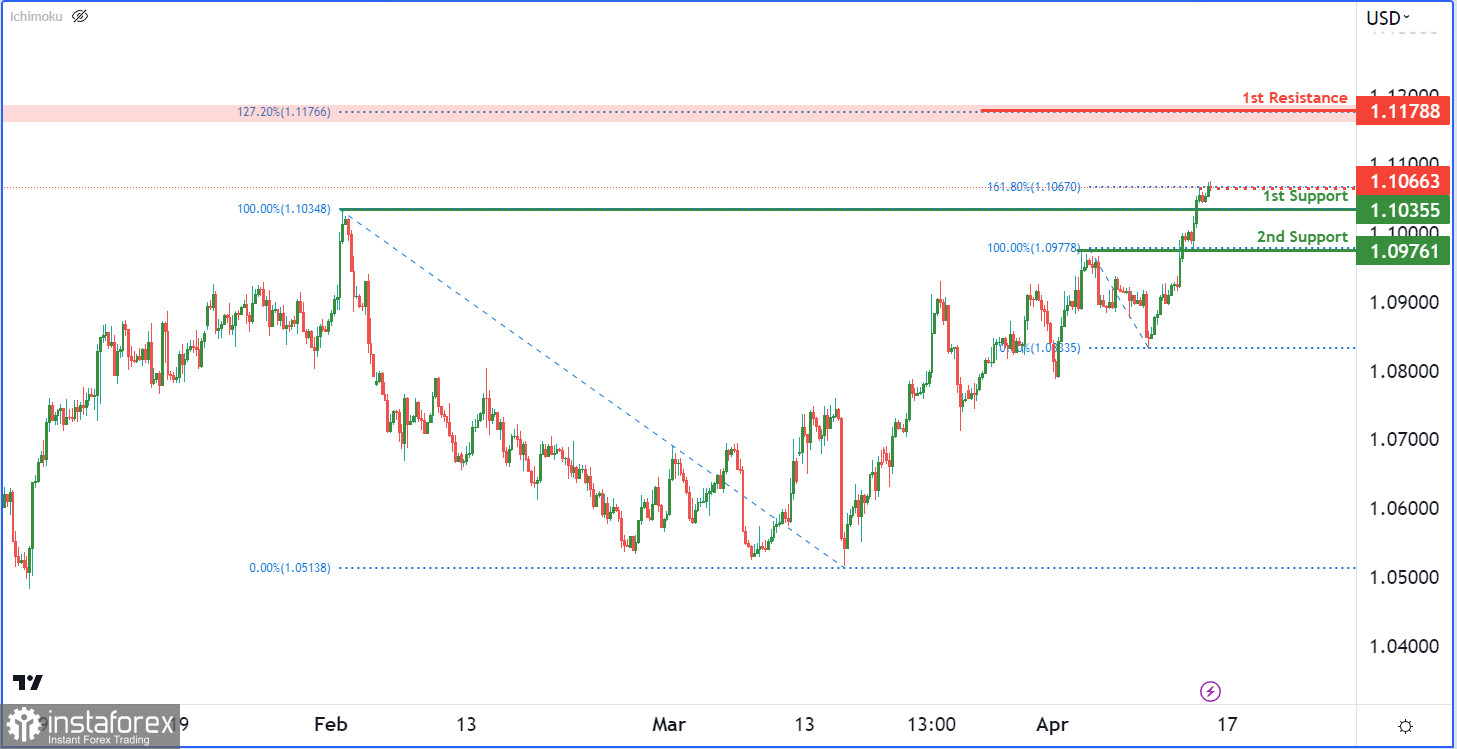
Task: Select the current price label 1.10663
Action: (x=1403, y=181)
